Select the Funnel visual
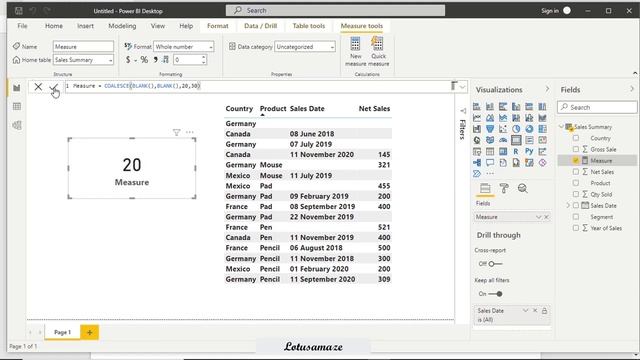640x360 pixels. [490, 129]
